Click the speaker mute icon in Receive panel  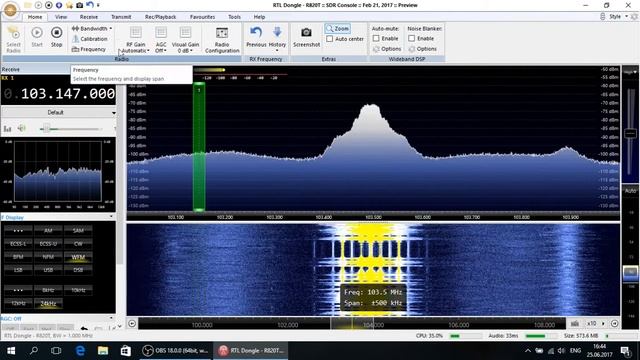[22, 129]
